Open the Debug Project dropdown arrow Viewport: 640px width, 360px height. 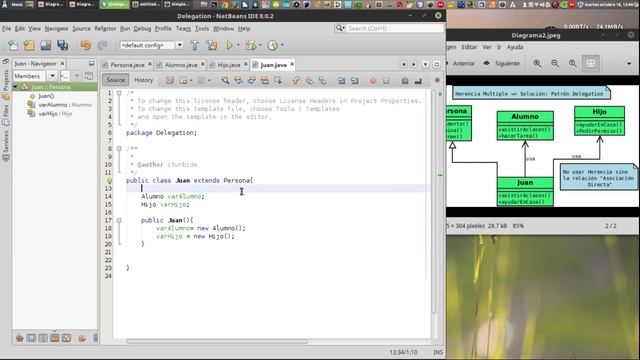coord(260,45)
